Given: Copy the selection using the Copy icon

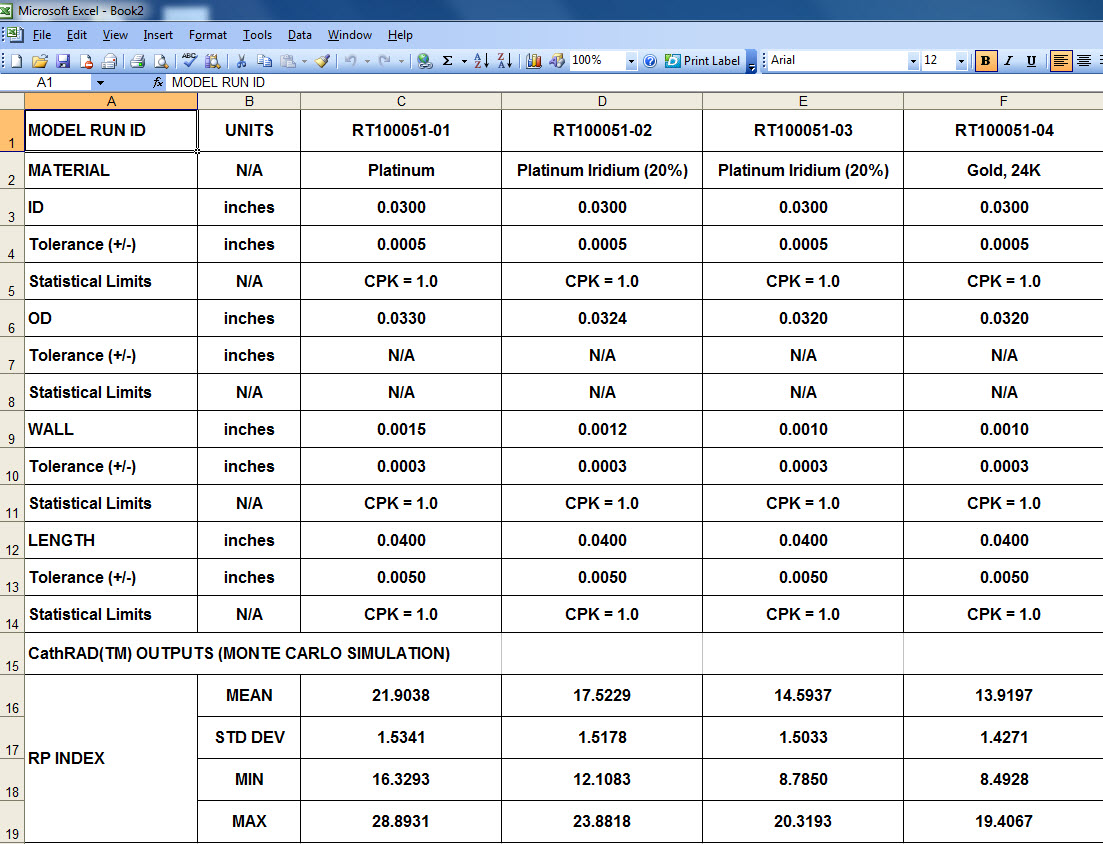Looking at the screenshot, I should click(x=264, y=61).
